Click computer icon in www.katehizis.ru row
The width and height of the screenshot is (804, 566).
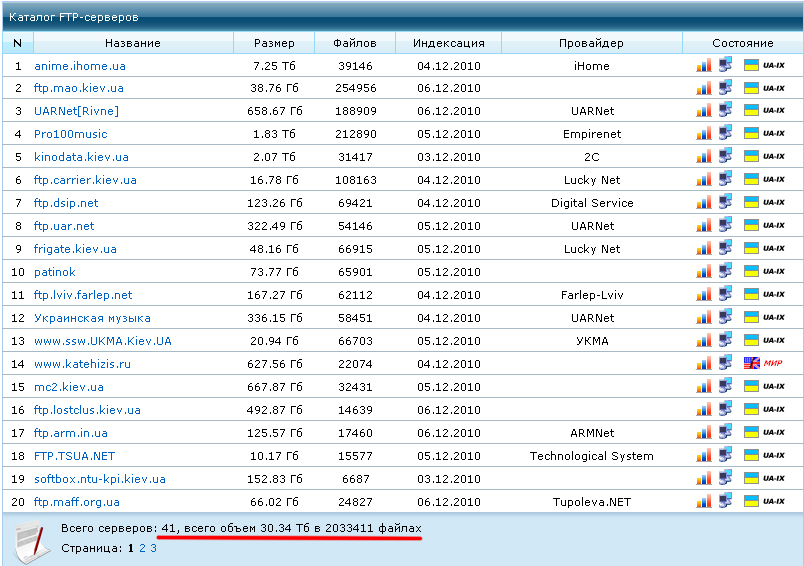point(725,362)
